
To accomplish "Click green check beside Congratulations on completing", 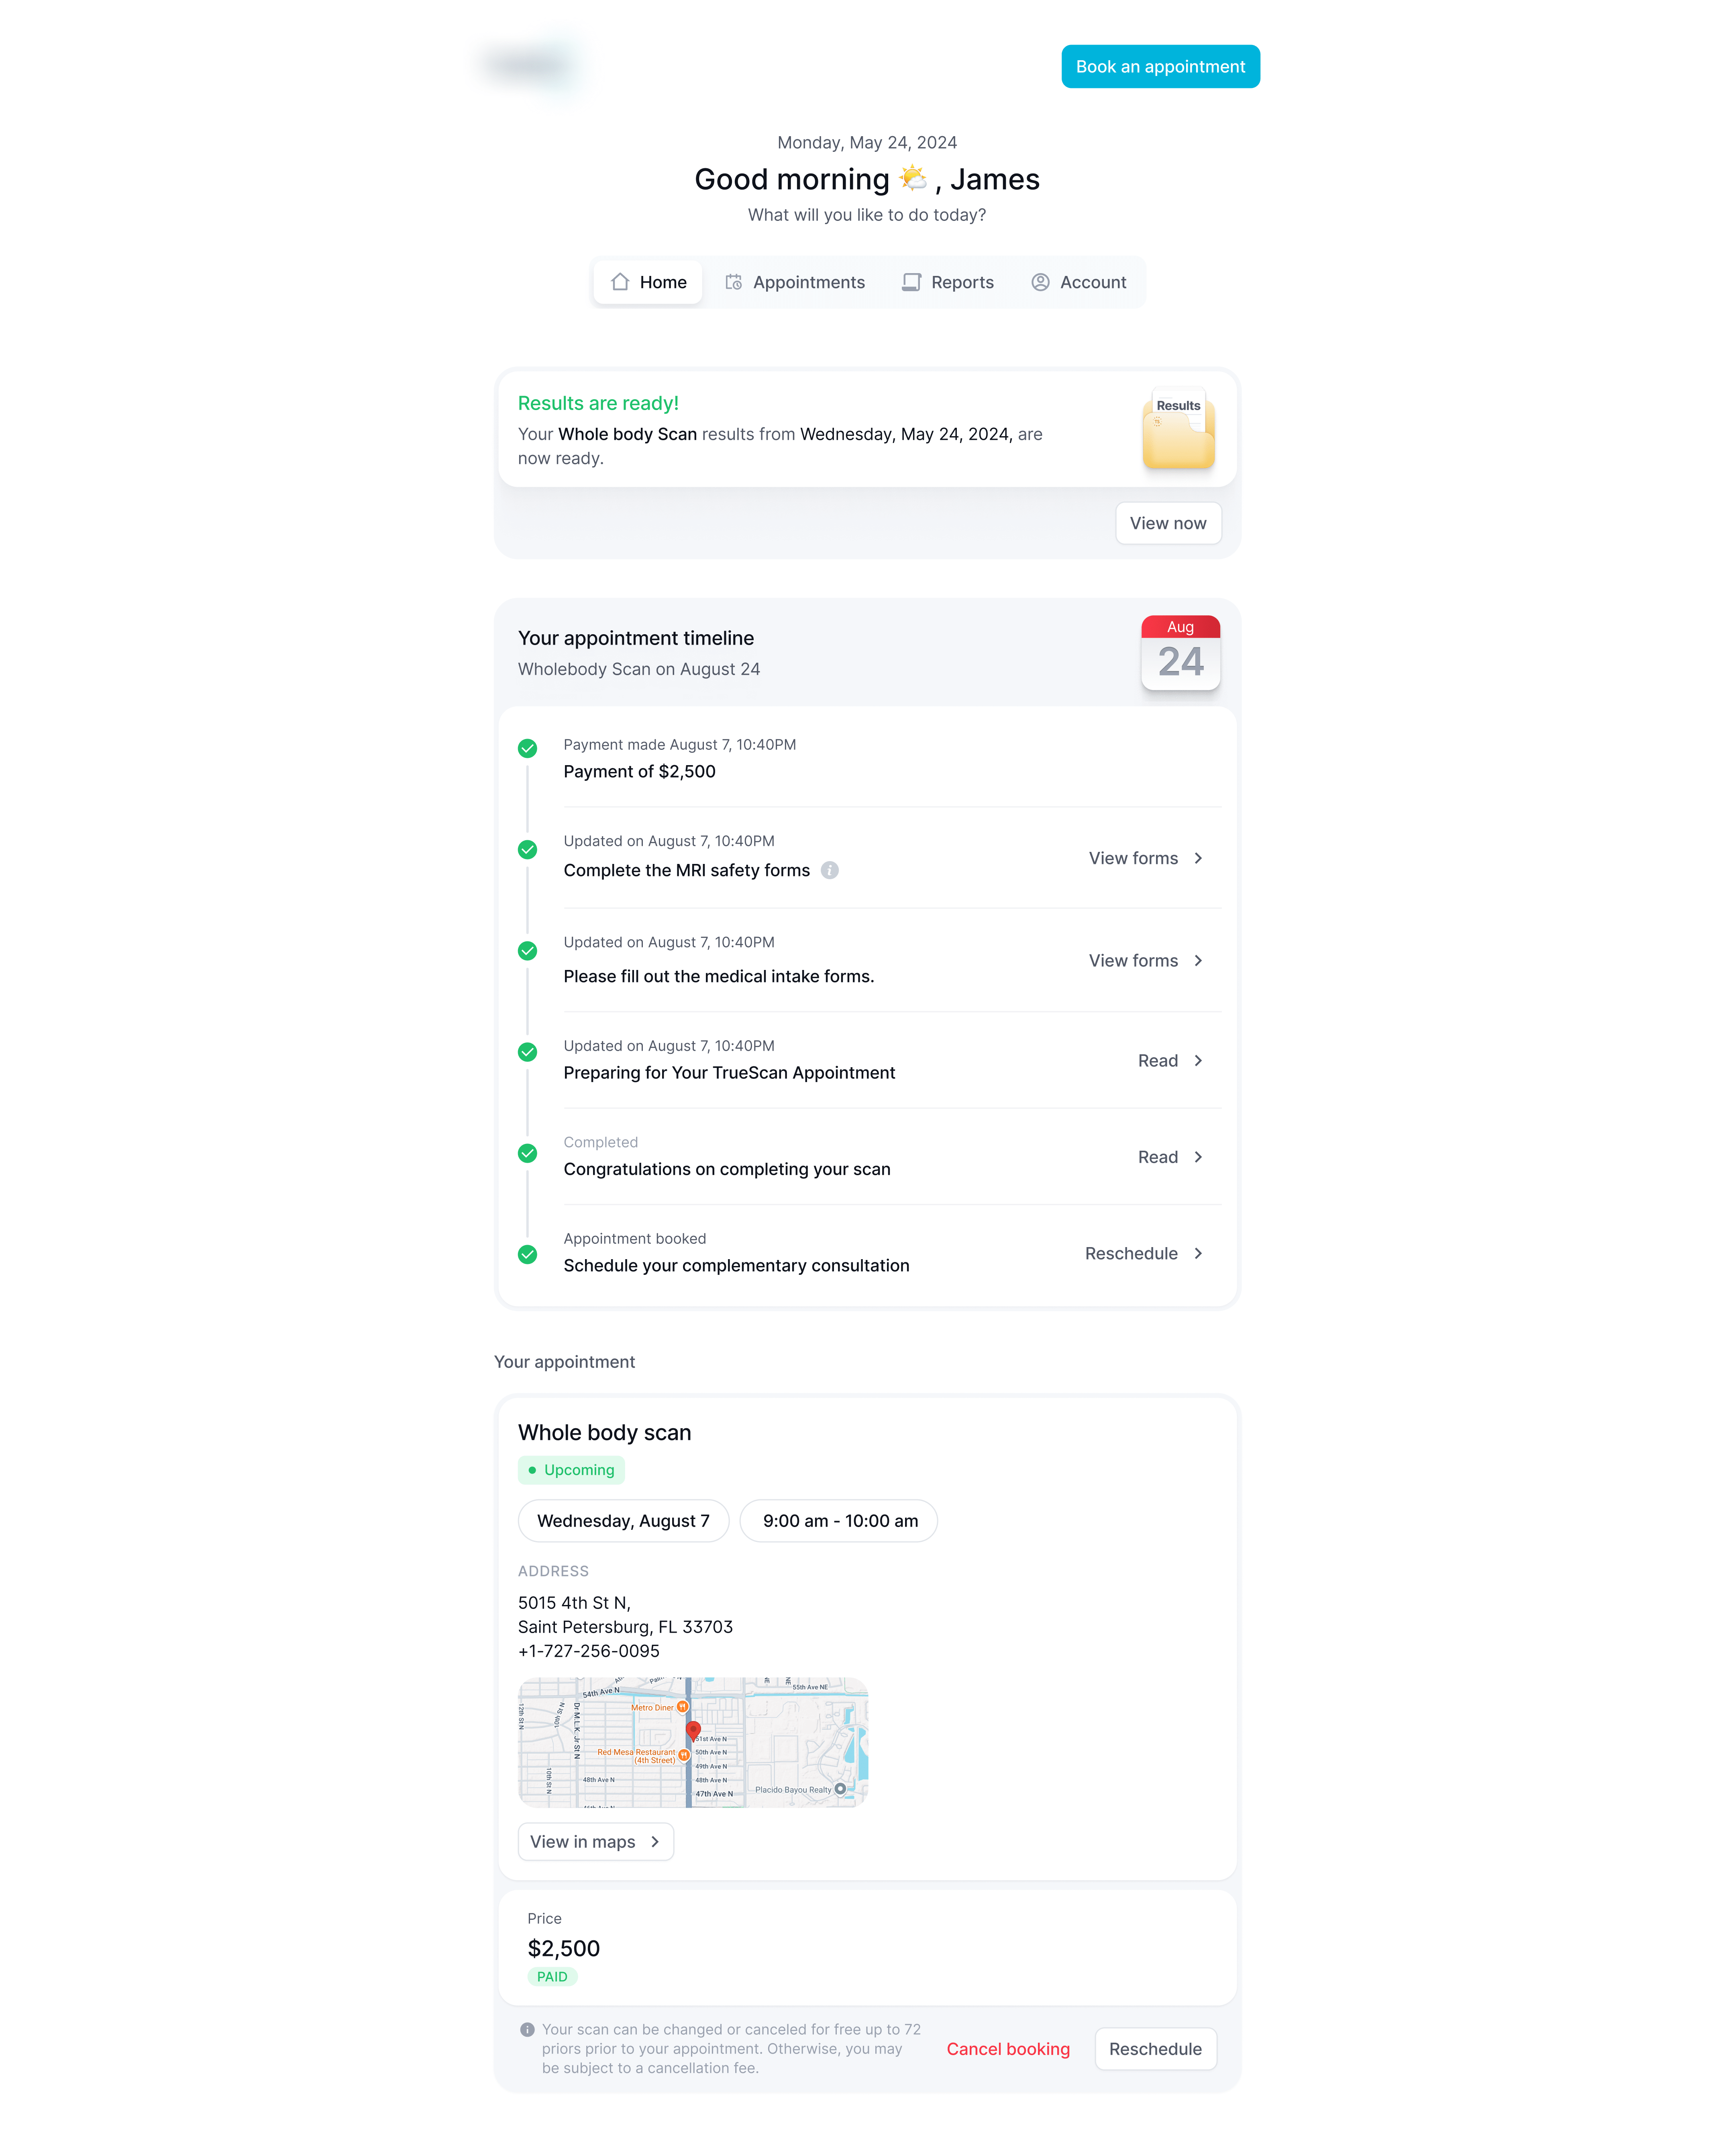I will pyautogui.click(x=527, y=1153).
